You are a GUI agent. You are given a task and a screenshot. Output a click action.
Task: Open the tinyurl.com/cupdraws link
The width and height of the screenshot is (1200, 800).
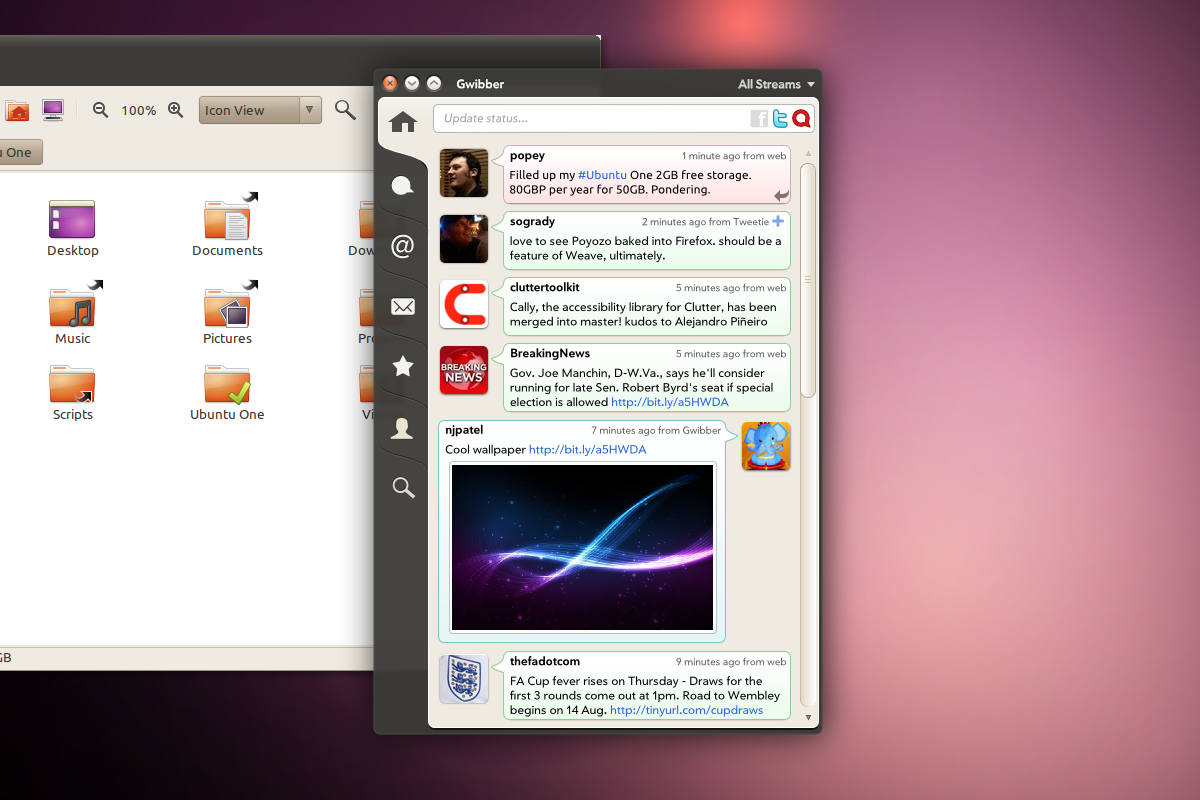click(x=686, y=710)
